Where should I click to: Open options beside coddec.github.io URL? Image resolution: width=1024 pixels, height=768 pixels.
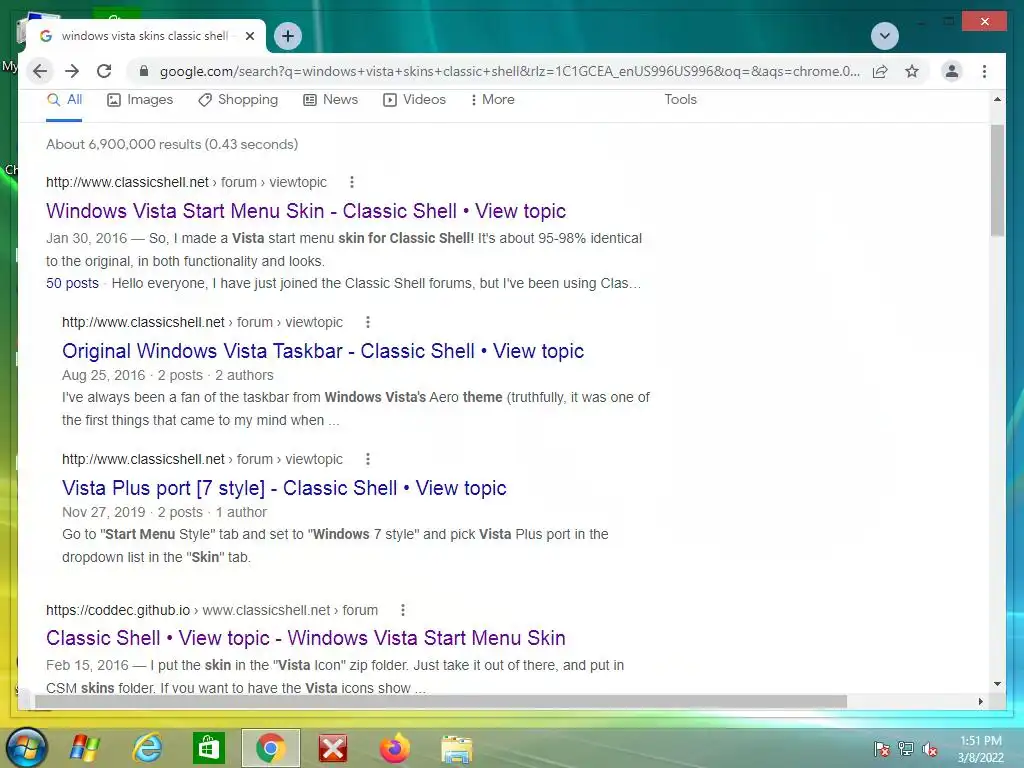click(402, 610)
